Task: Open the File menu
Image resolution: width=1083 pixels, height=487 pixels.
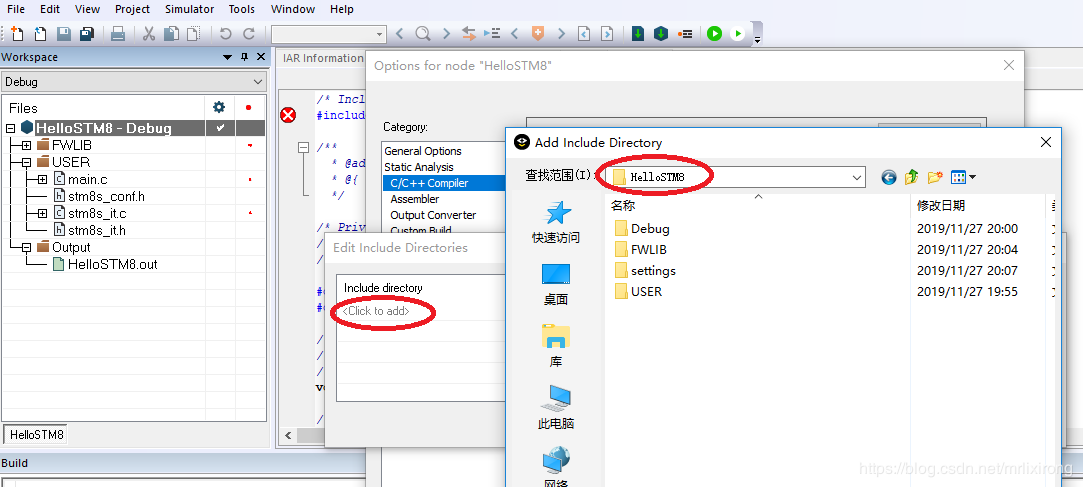Action: (x=16, y=9)
